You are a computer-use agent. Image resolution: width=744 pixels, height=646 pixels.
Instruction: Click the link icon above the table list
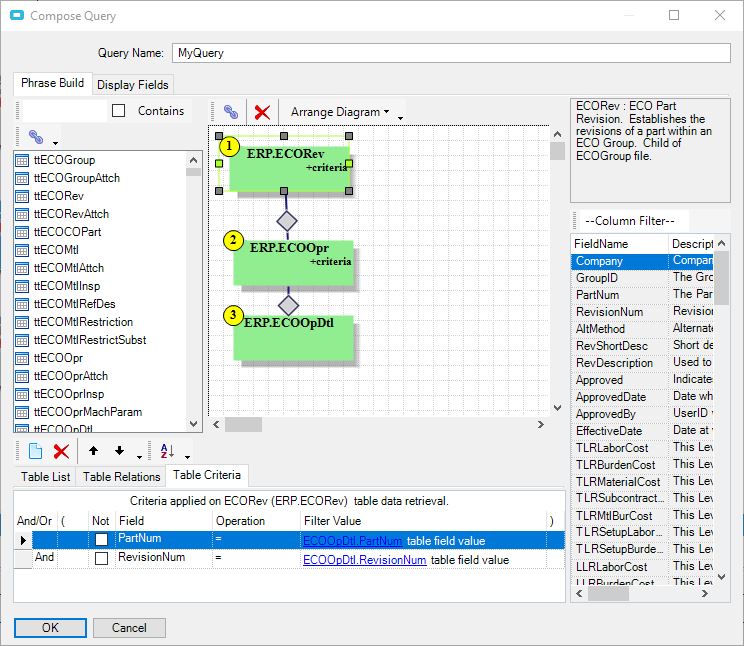point(35,137)
